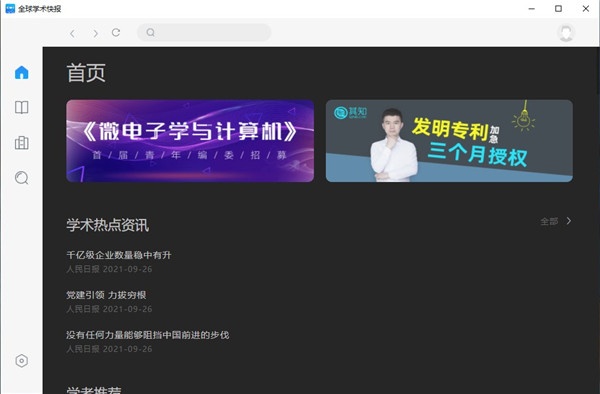Viewport: 600px width, 394px height.
Task: Open the 发明专利 三个月授权 banner
Action: point(449,141)
